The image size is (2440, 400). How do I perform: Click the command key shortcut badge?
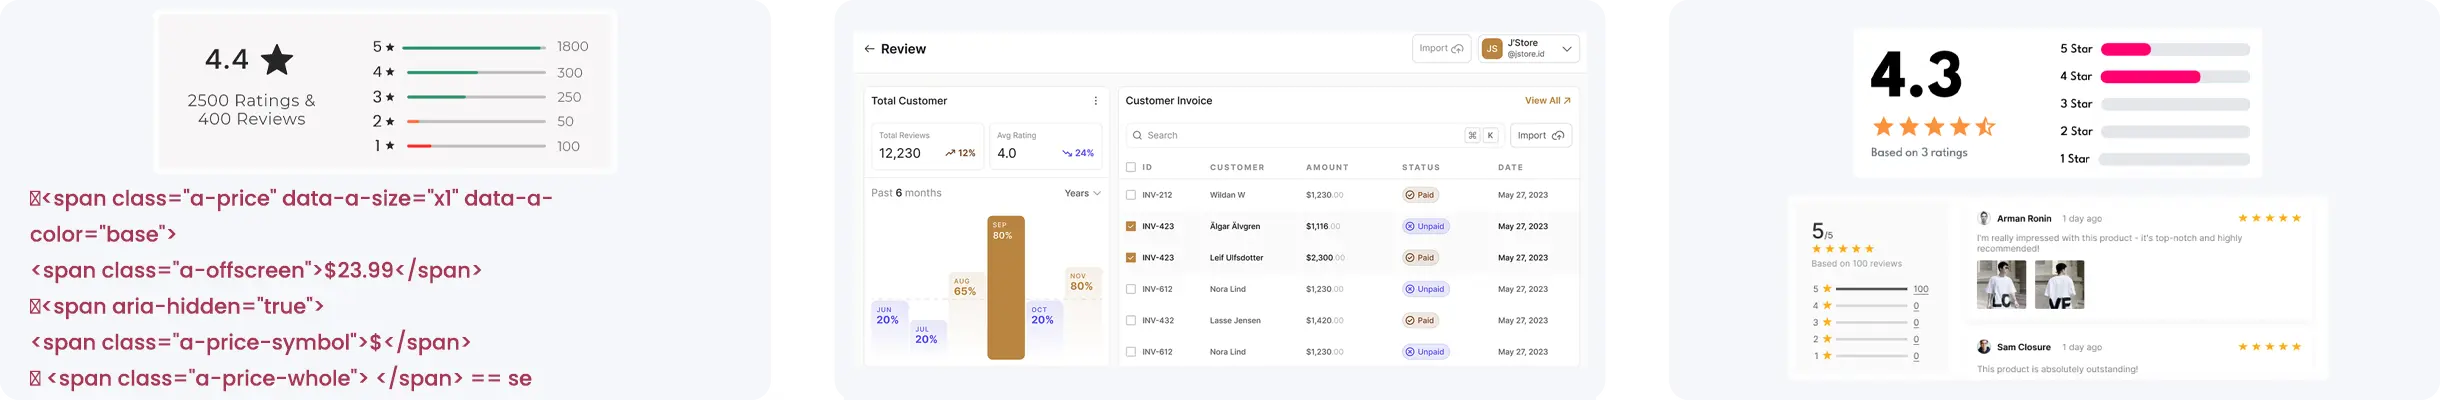[1472, 135]
